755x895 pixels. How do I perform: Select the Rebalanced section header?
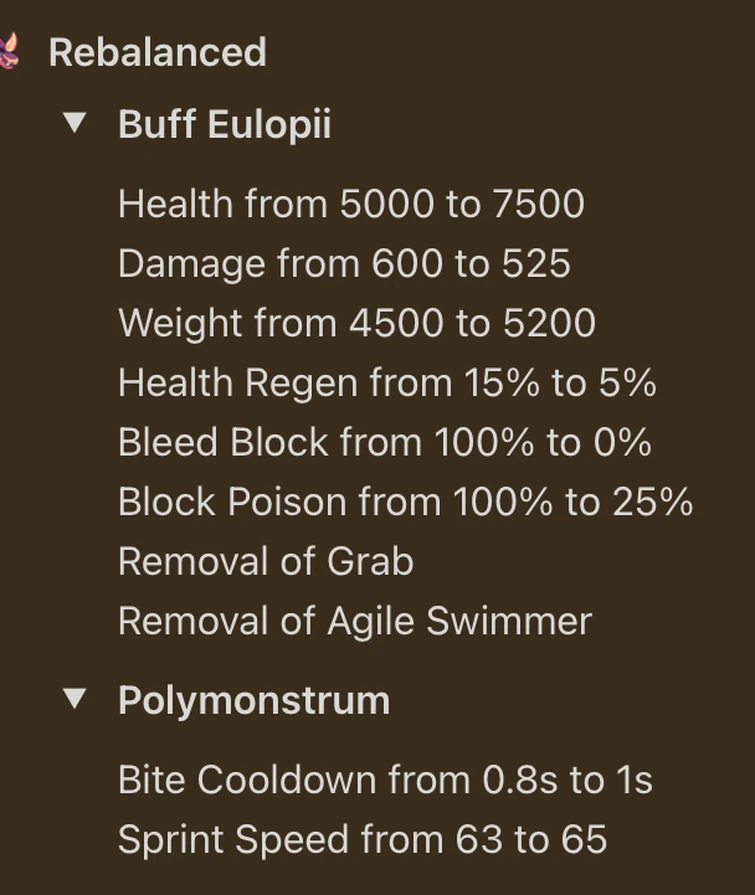tap(158, 53)
